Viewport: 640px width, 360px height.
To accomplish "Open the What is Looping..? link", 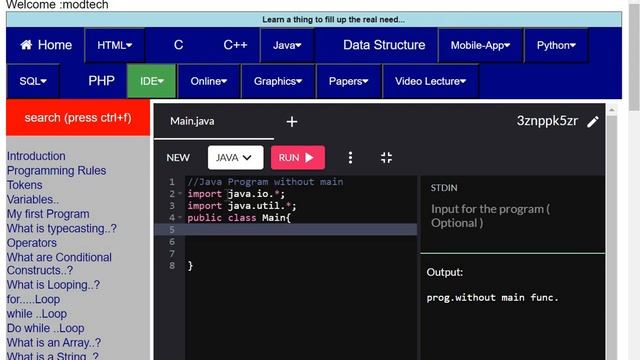I will coord(53,285).
